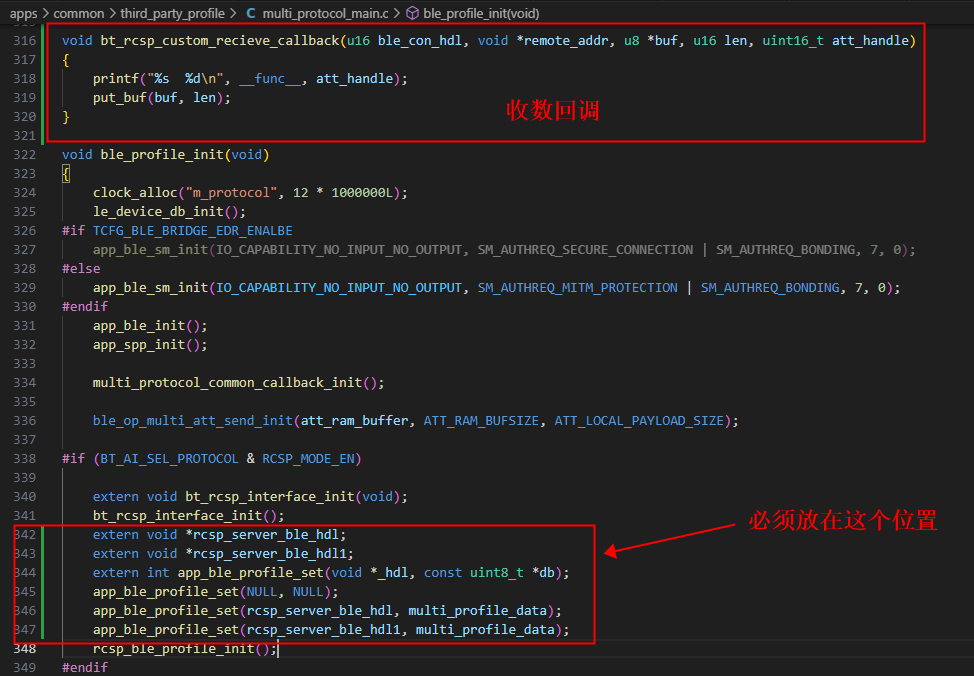Select line number 349 in the gutter
974x676 pixels.
click(25, 667)
